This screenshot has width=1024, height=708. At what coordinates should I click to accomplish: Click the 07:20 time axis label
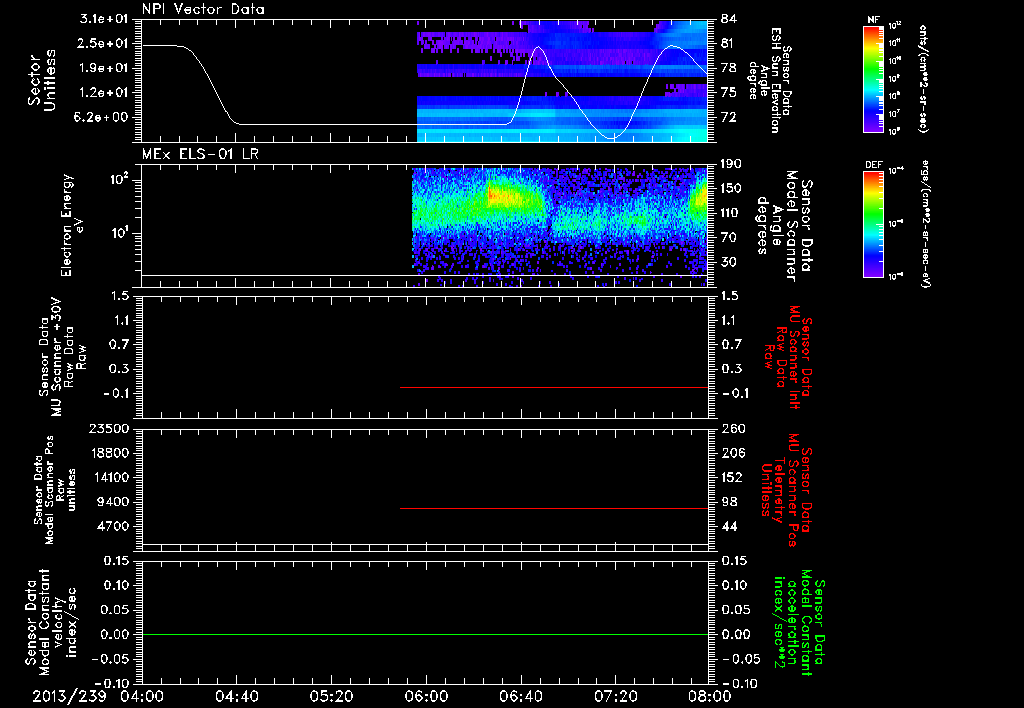[616, 697]
